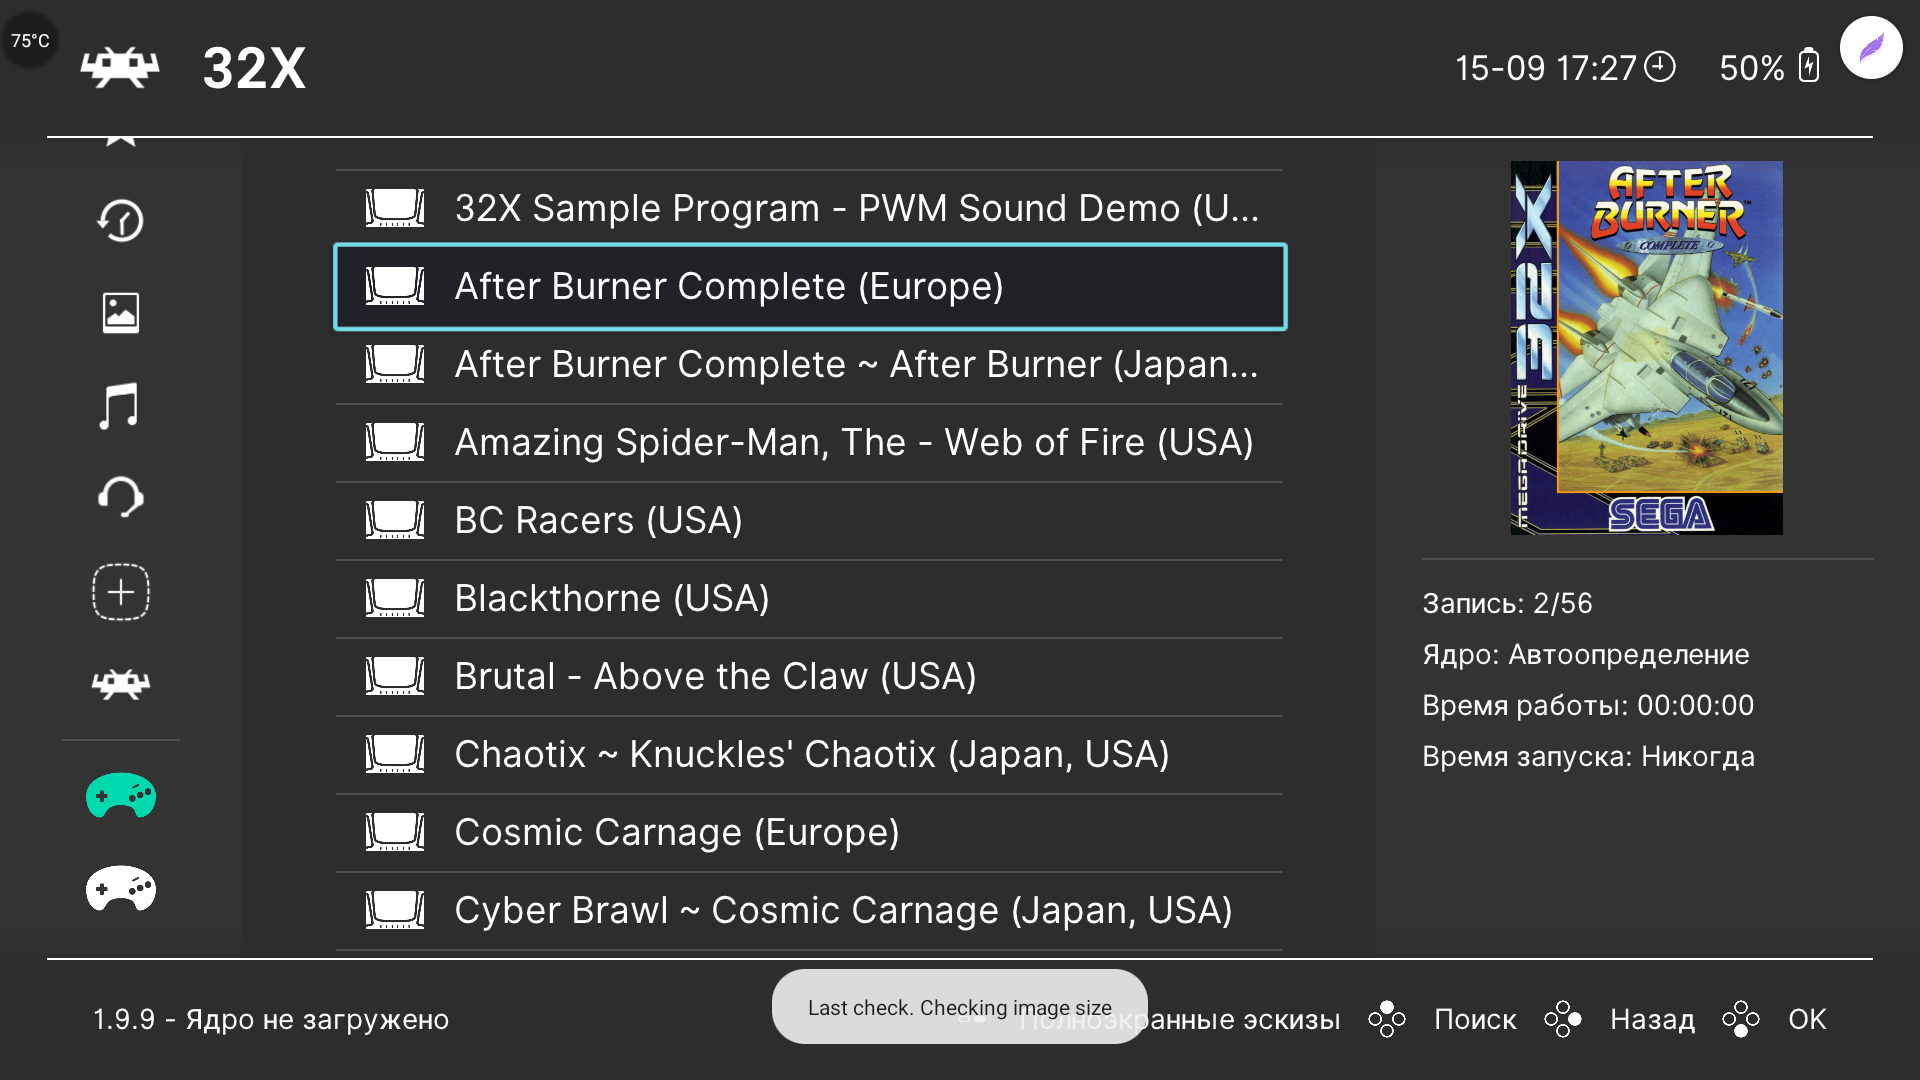Click the Запись: 2/56 text

coord(1507,603)
